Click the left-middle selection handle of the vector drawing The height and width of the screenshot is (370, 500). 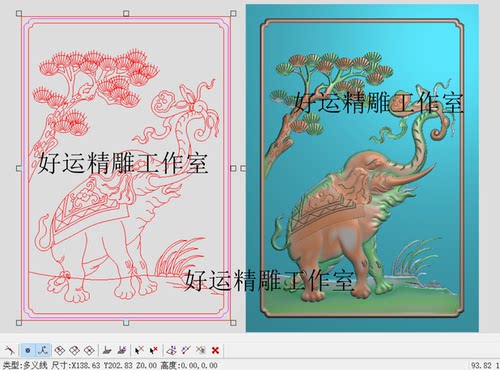(19, 168)
